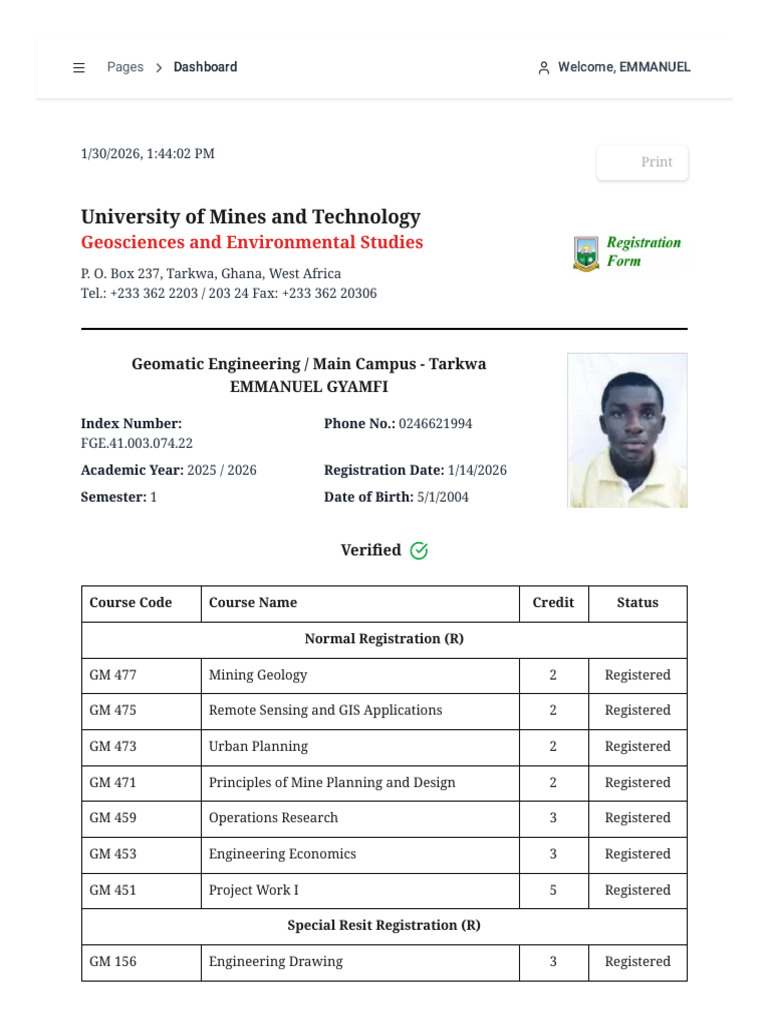Click Geosciences and Environmental Studies heading
This screenshot has width=768, height=1024.
coord(252,242)
